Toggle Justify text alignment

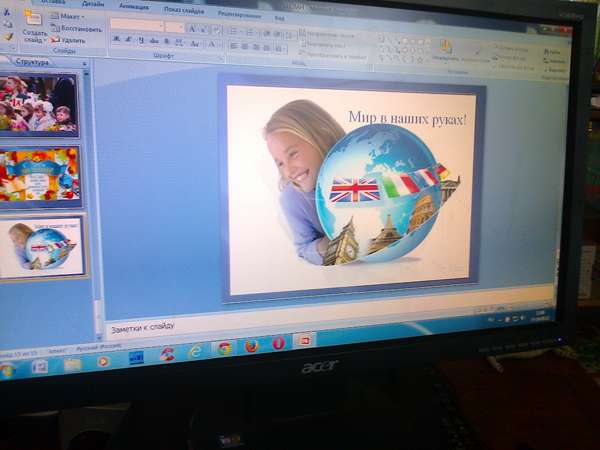(x=267, y=48)
